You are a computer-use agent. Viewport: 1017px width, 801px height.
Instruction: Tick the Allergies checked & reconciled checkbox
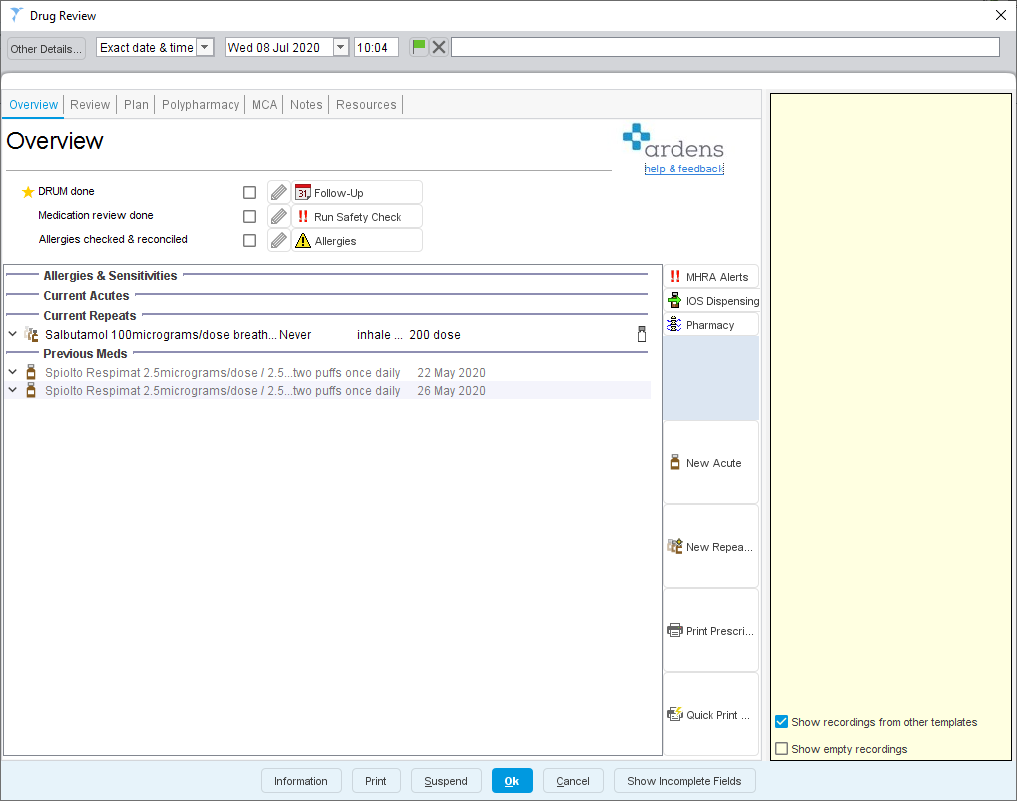(x=249, y=239)
